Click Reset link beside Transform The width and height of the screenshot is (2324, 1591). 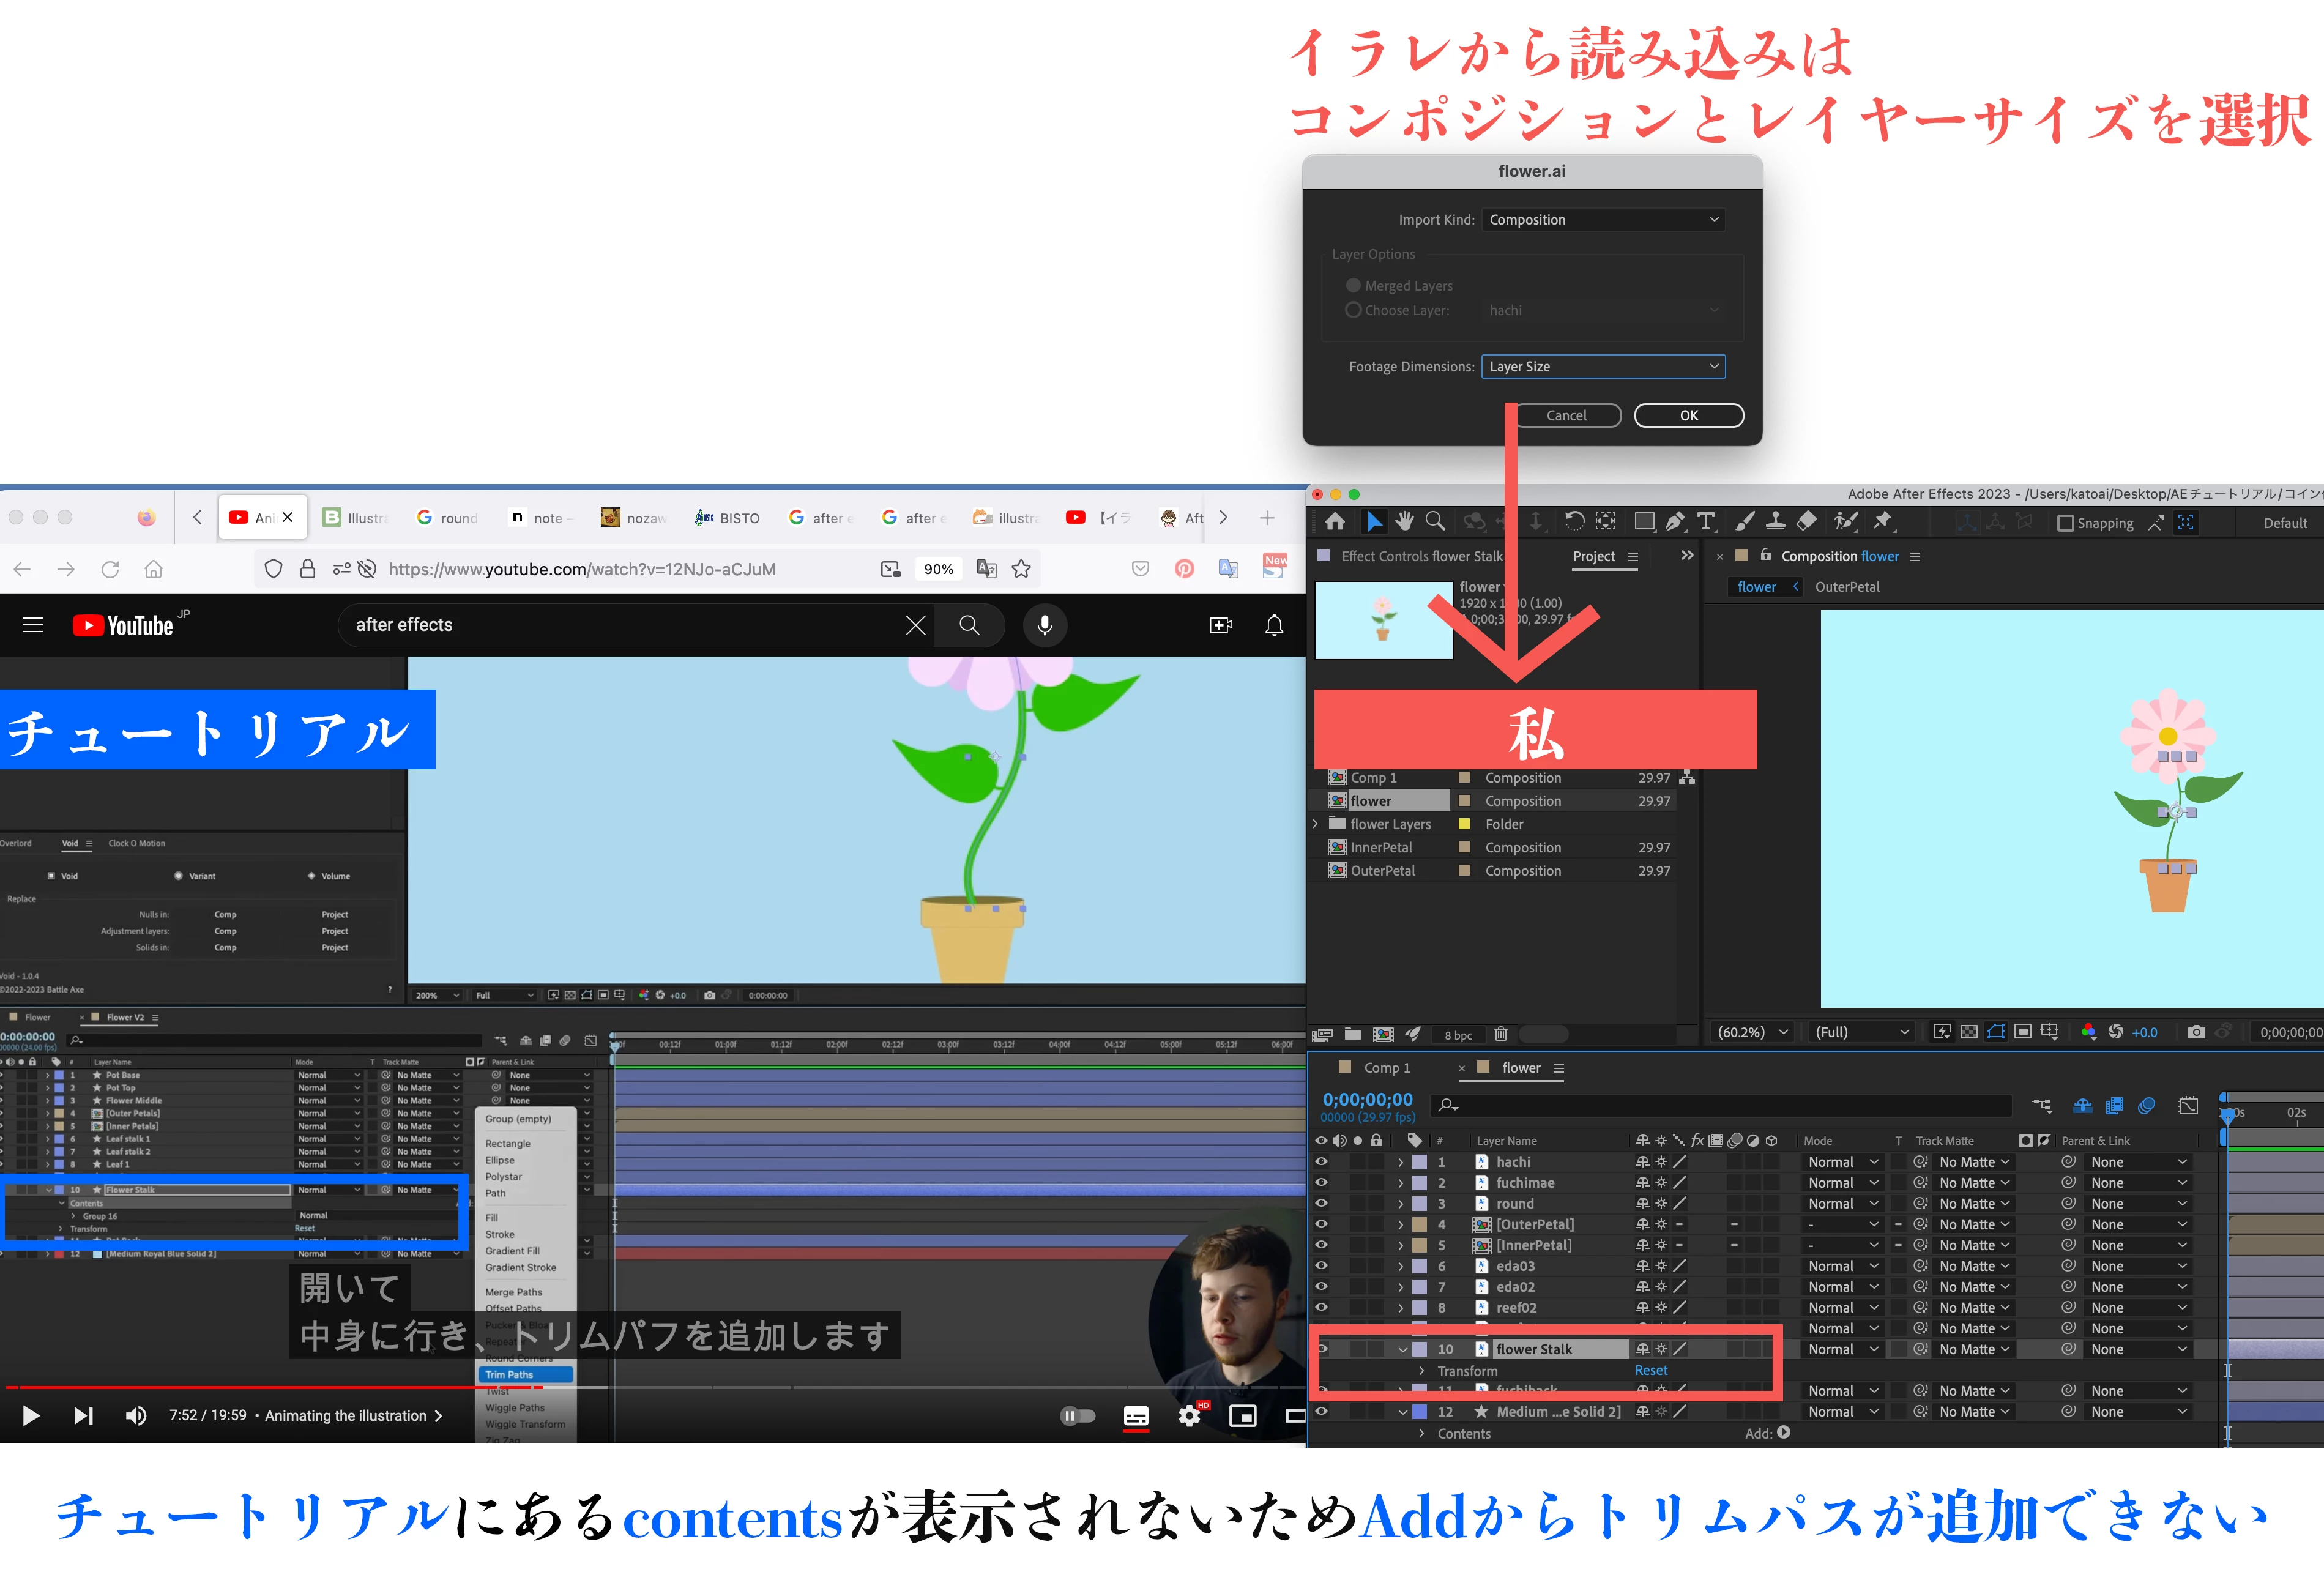pyautogui.click(x=1651, y=1370)
